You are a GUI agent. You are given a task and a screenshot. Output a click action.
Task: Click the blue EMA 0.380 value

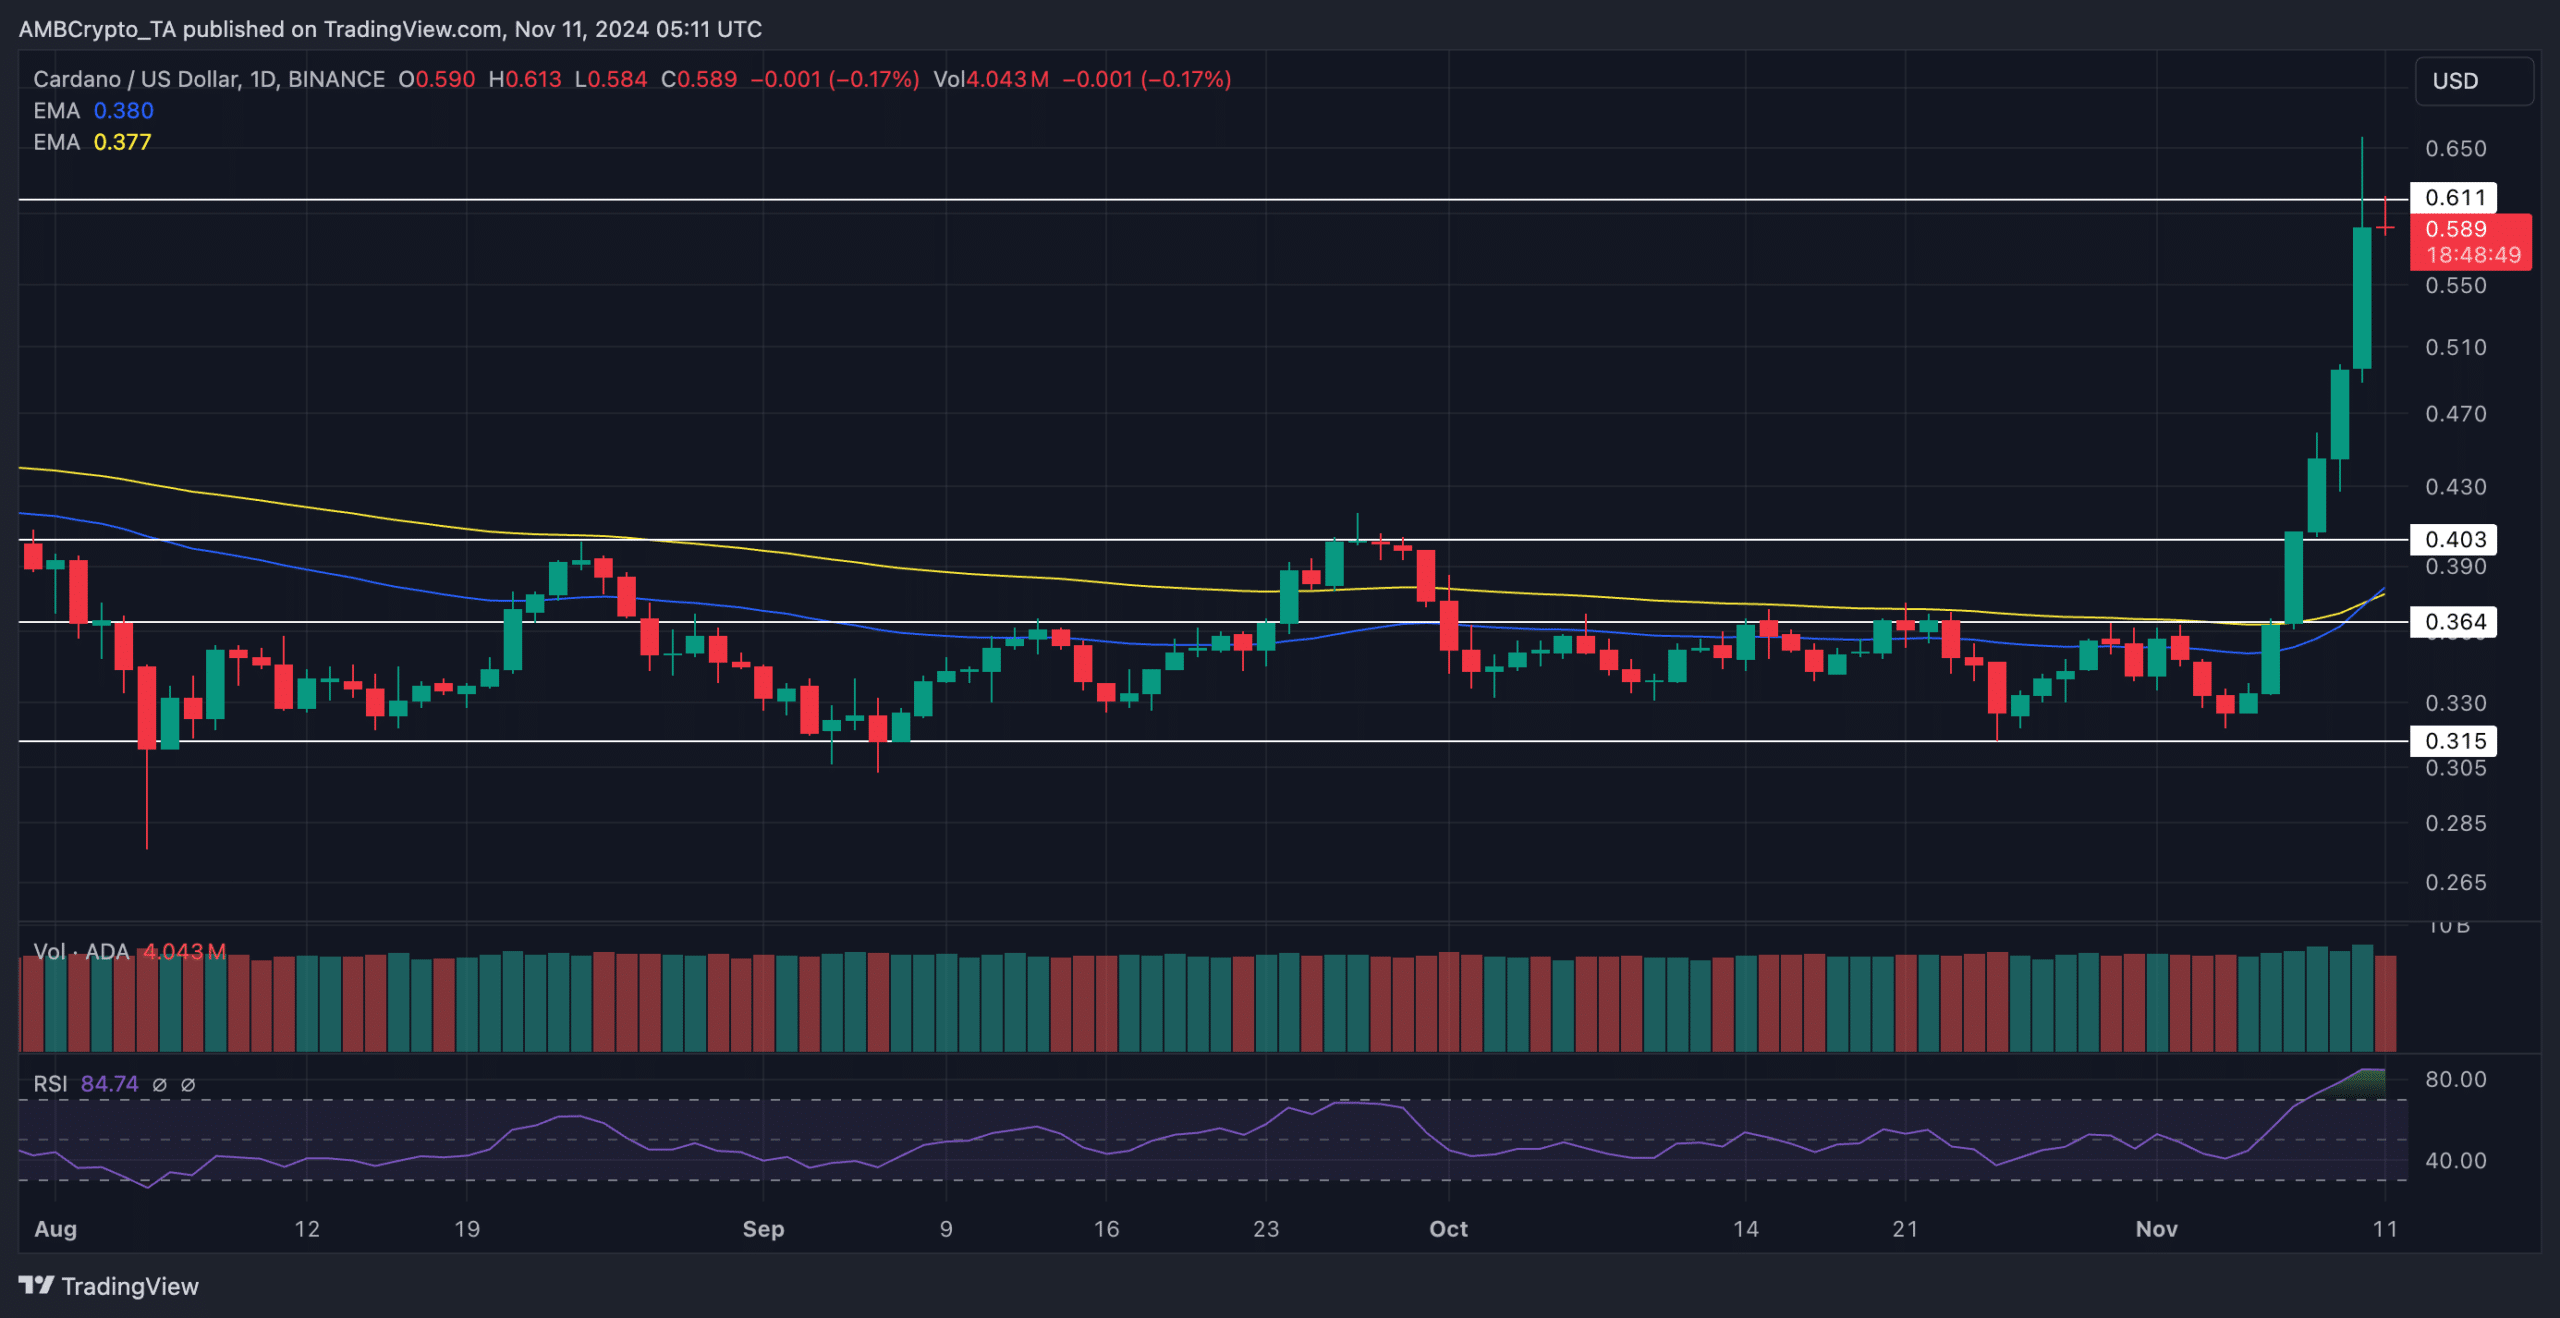[124, 111]
